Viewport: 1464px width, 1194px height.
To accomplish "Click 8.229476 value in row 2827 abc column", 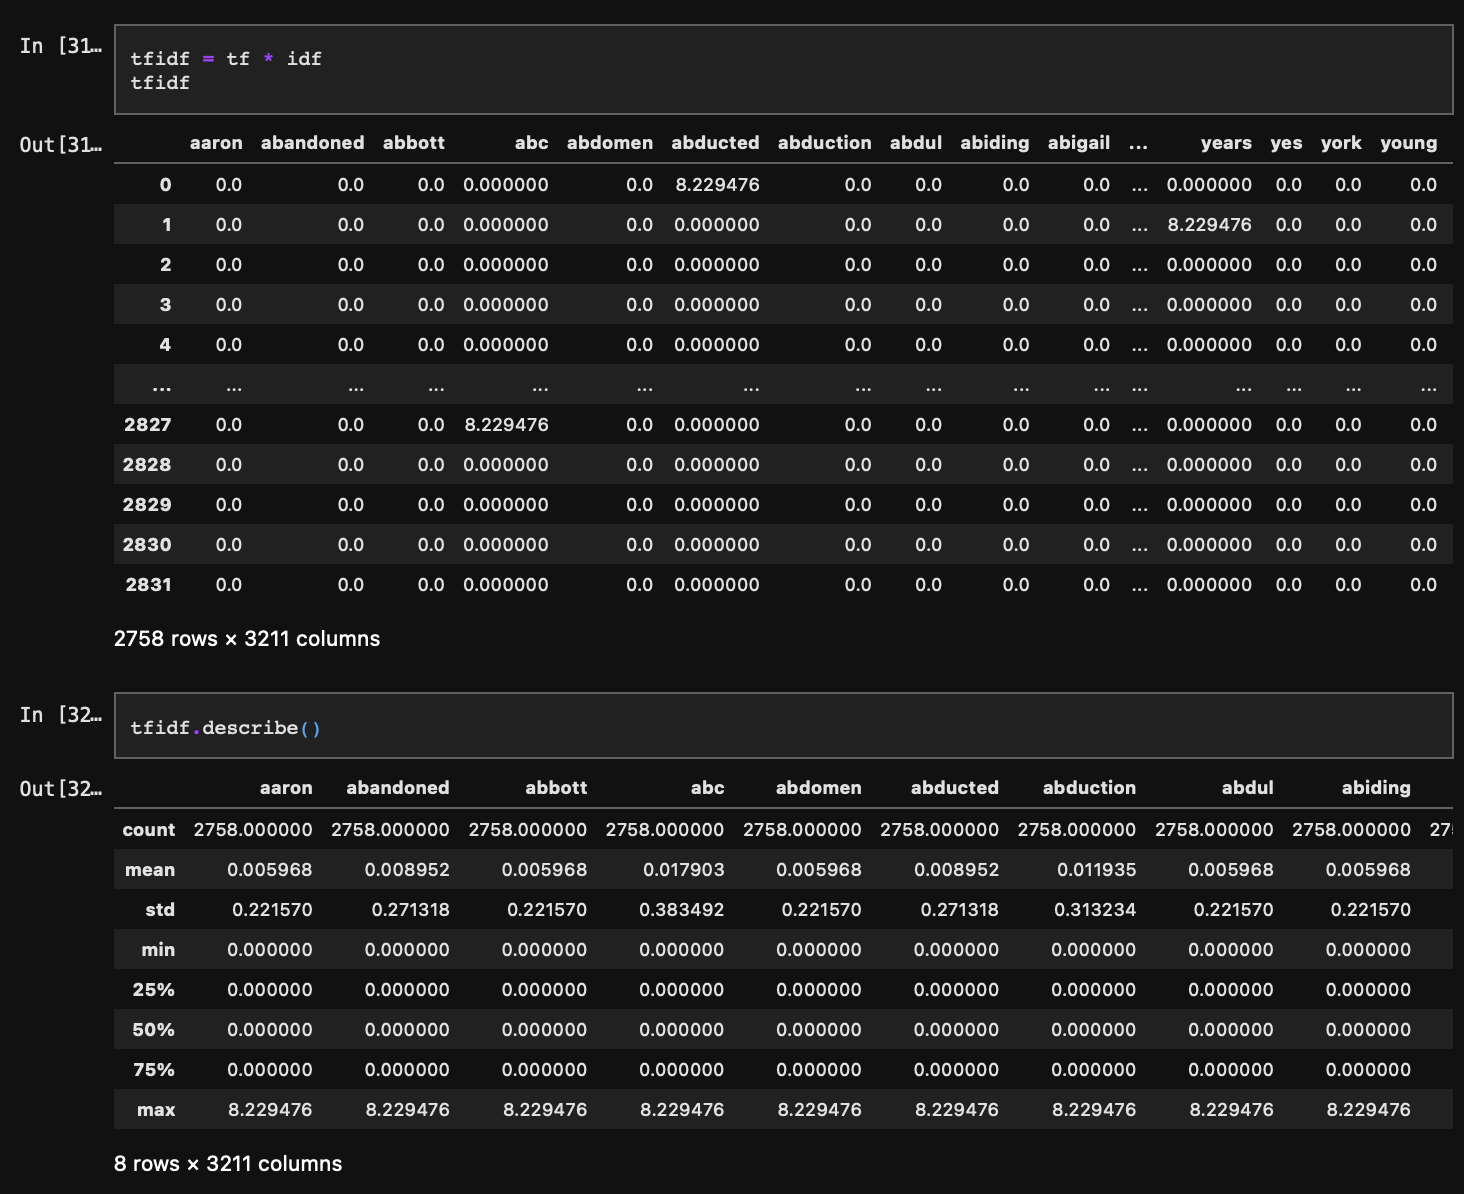I will [x=506, y=425].
